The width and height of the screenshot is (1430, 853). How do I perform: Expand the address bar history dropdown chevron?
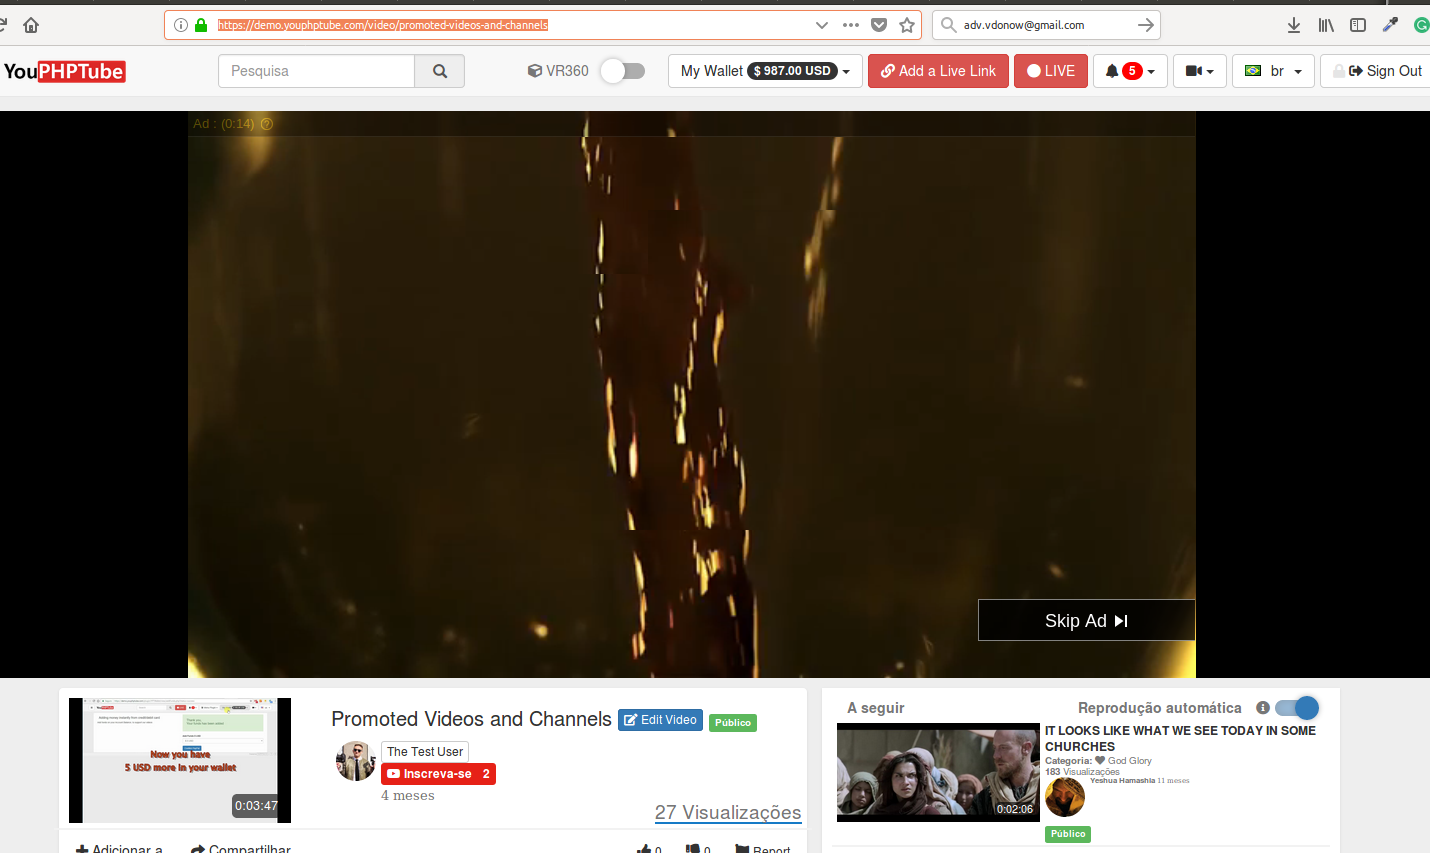pos(822,25)
